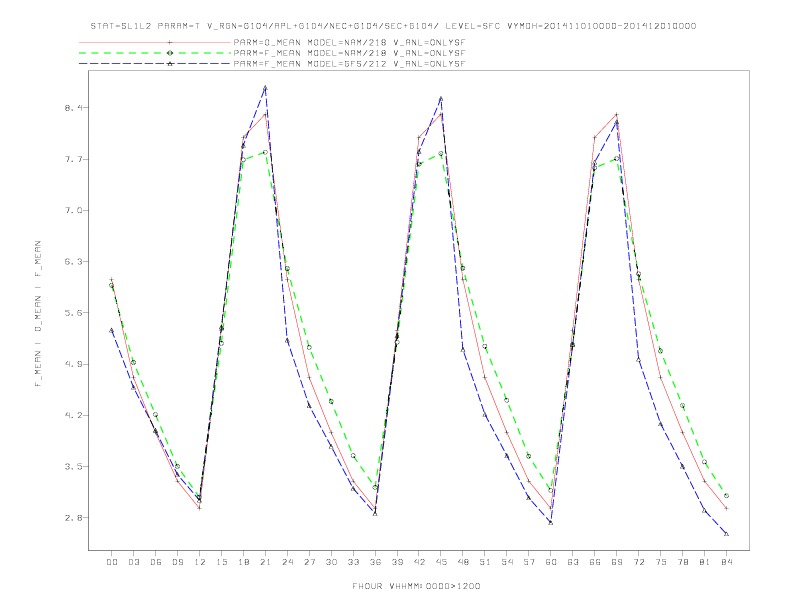Click x-axis hour label 15
This screenshot has height=612, width=792.
pyautogui.click(x=221, y=562)
